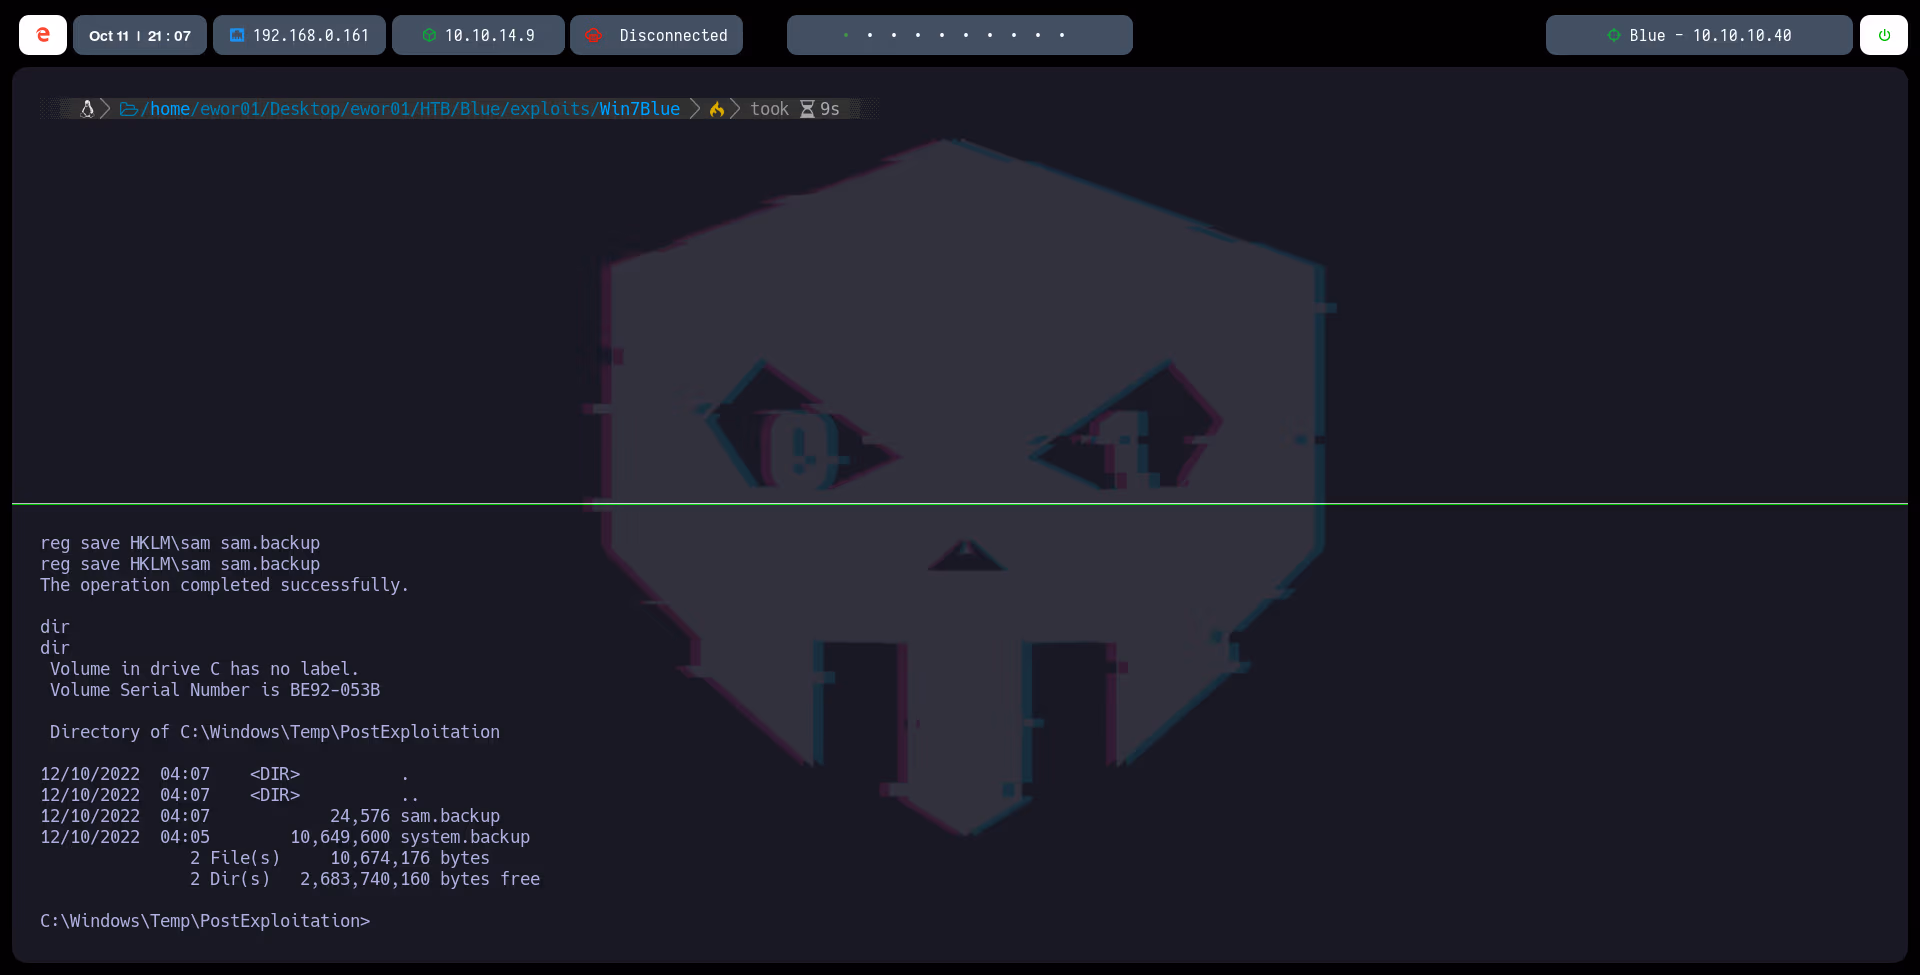Click the chevron after the Win7Blue path

(694, 109)
